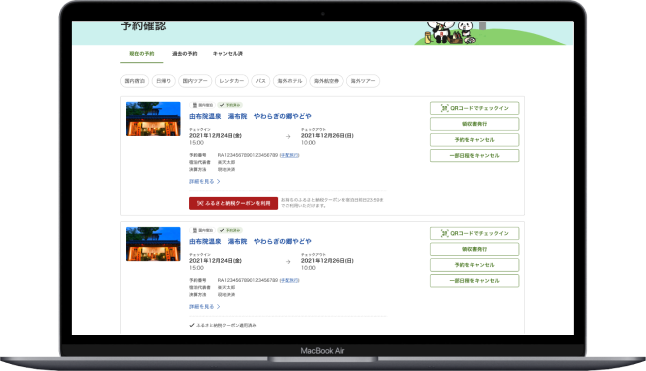Click the red ふるさと納税クーポンを利用 button

(233, 203)
